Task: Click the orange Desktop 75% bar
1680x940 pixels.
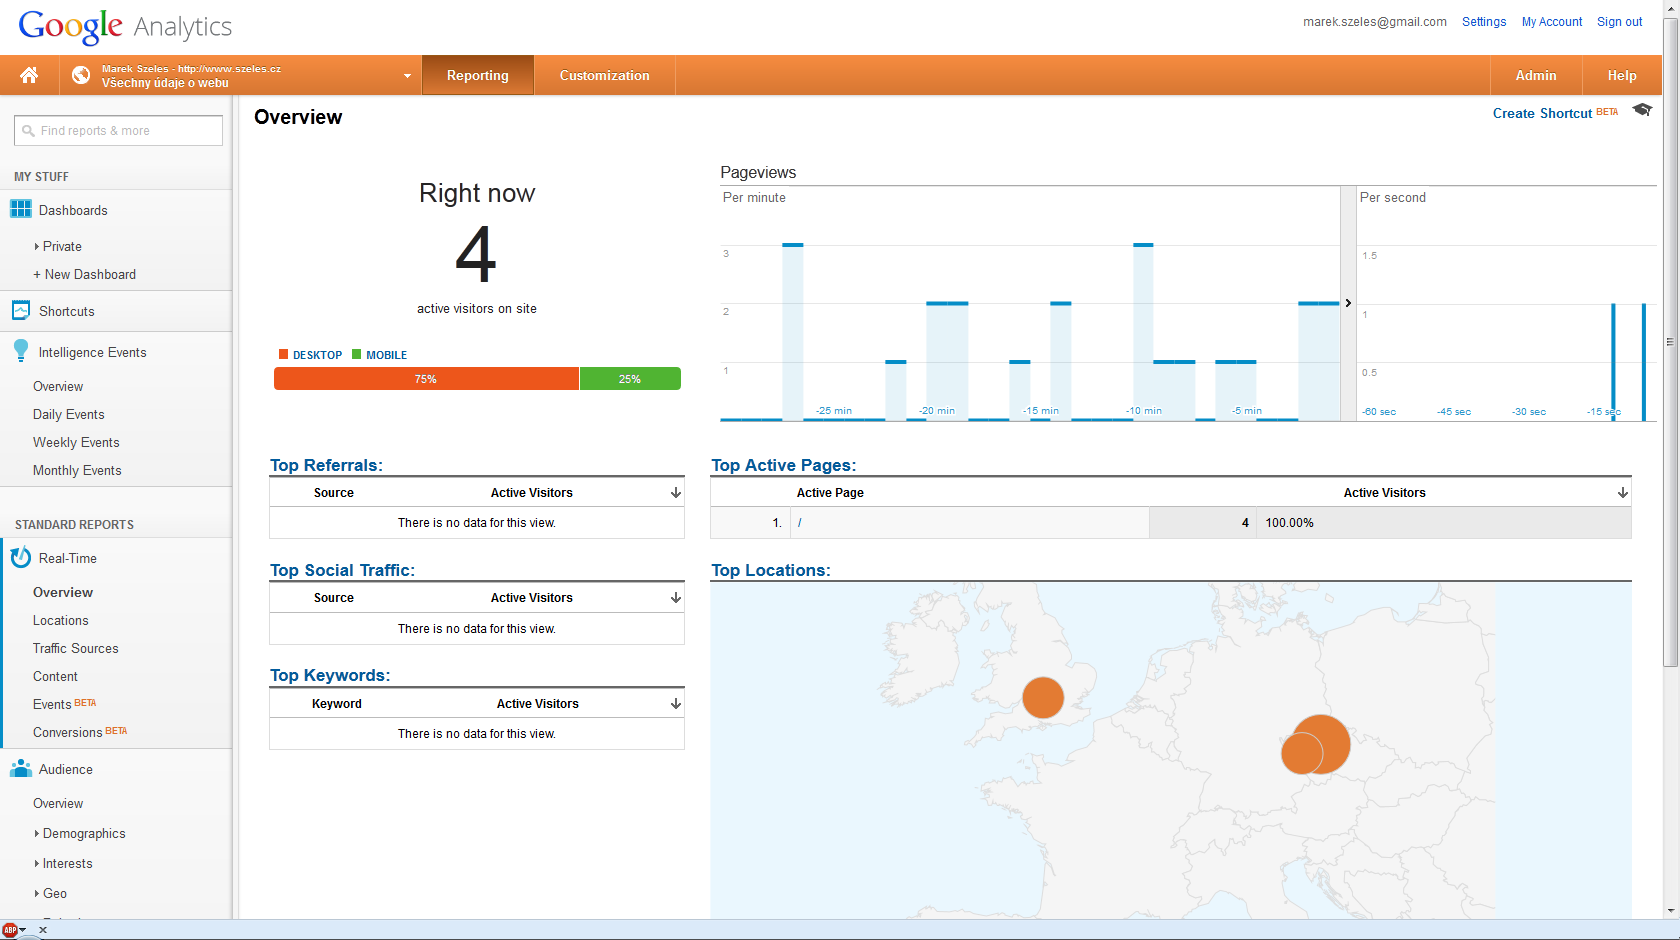Action: (426, 379)
